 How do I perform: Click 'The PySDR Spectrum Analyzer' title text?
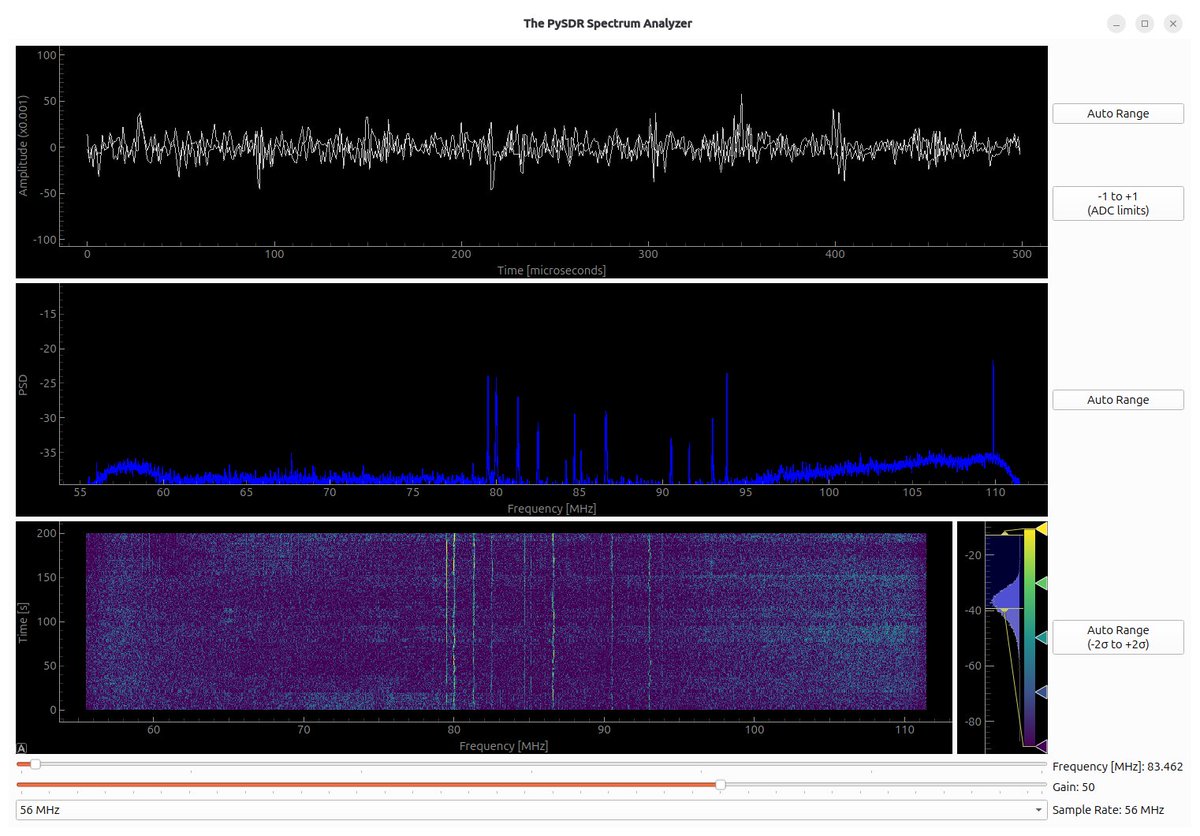pyautogui.click(x=608, y=23)
